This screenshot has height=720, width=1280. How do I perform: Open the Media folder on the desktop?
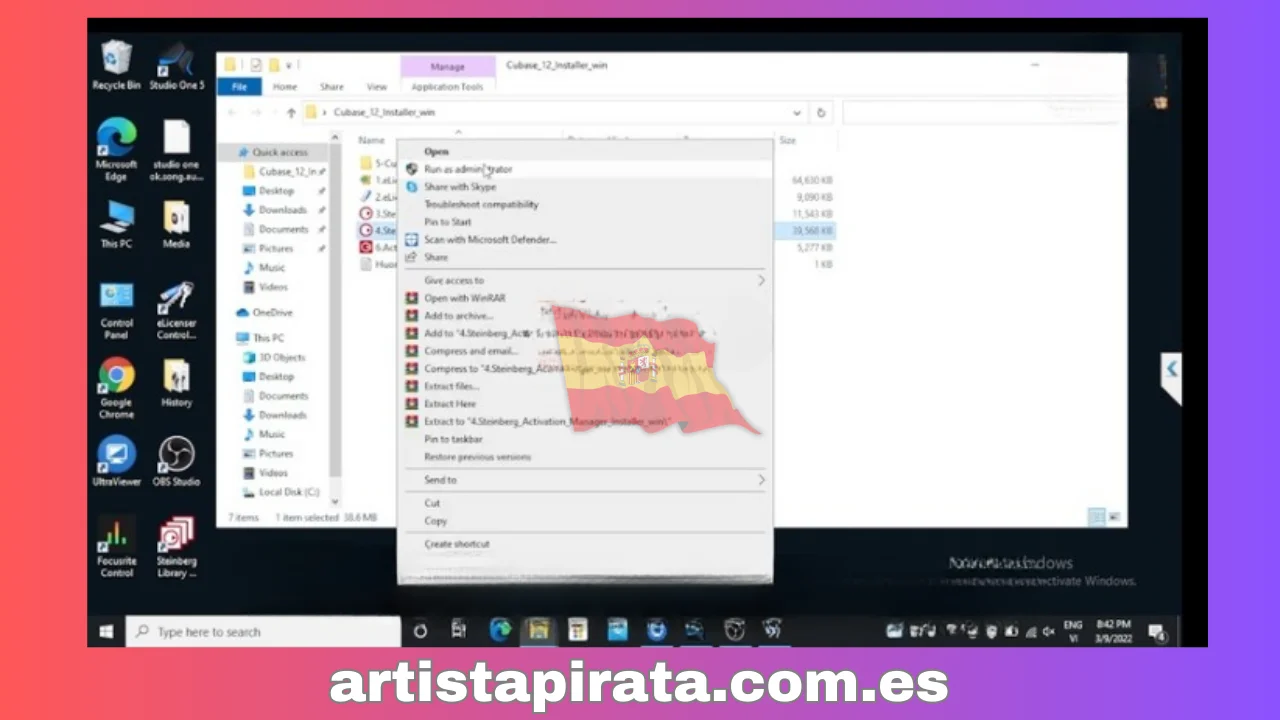176,224
